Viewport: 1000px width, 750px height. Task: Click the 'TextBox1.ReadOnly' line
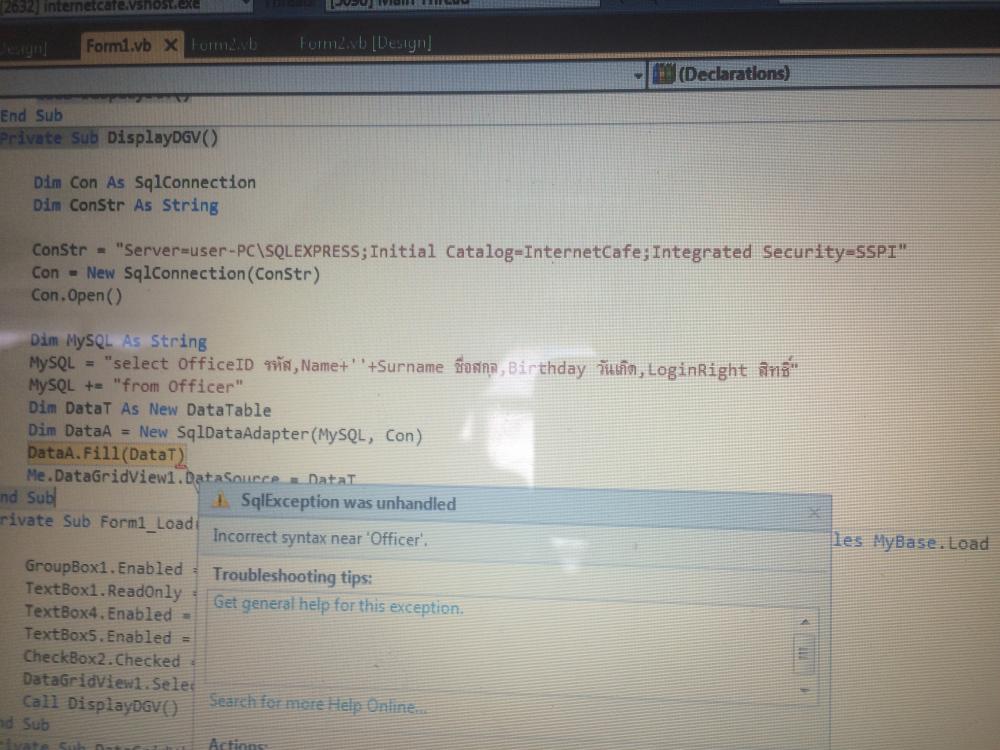point(110,591)
